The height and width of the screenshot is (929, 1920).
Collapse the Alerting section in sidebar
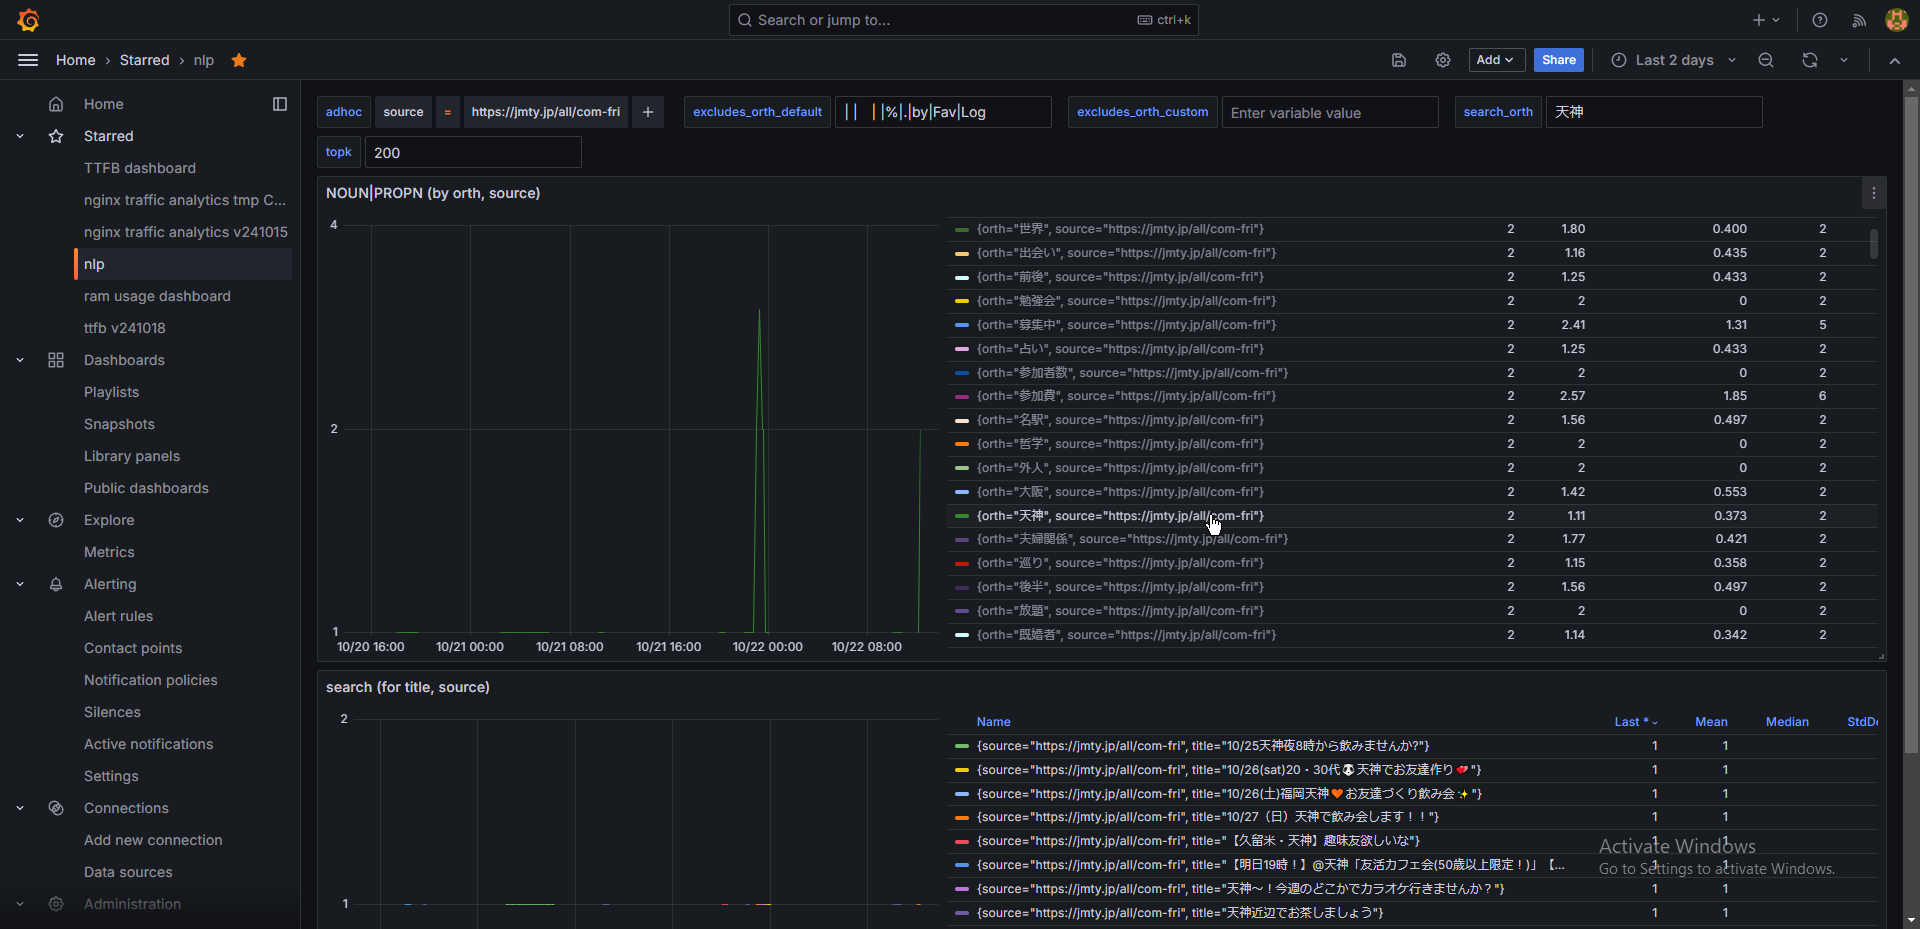click(20, 584)
